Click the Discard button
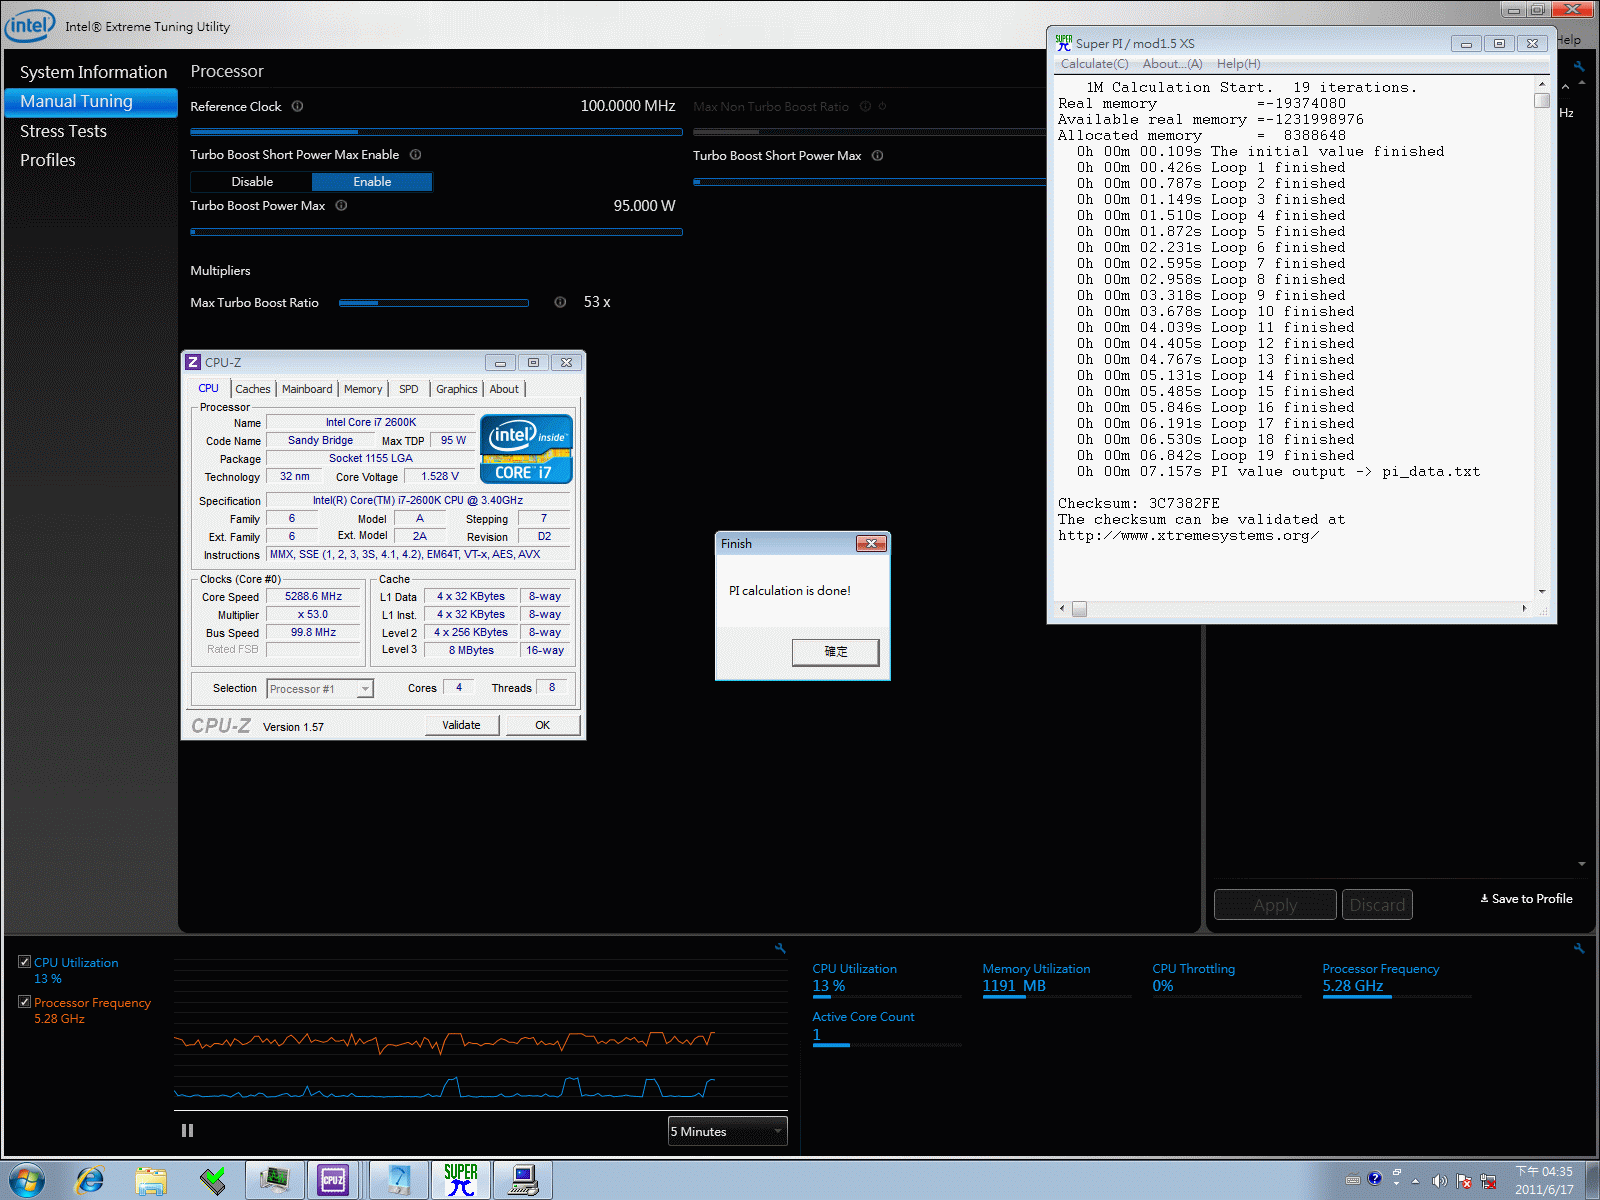This screenshot has width=1600, height=1200. tap(1377, 905)
